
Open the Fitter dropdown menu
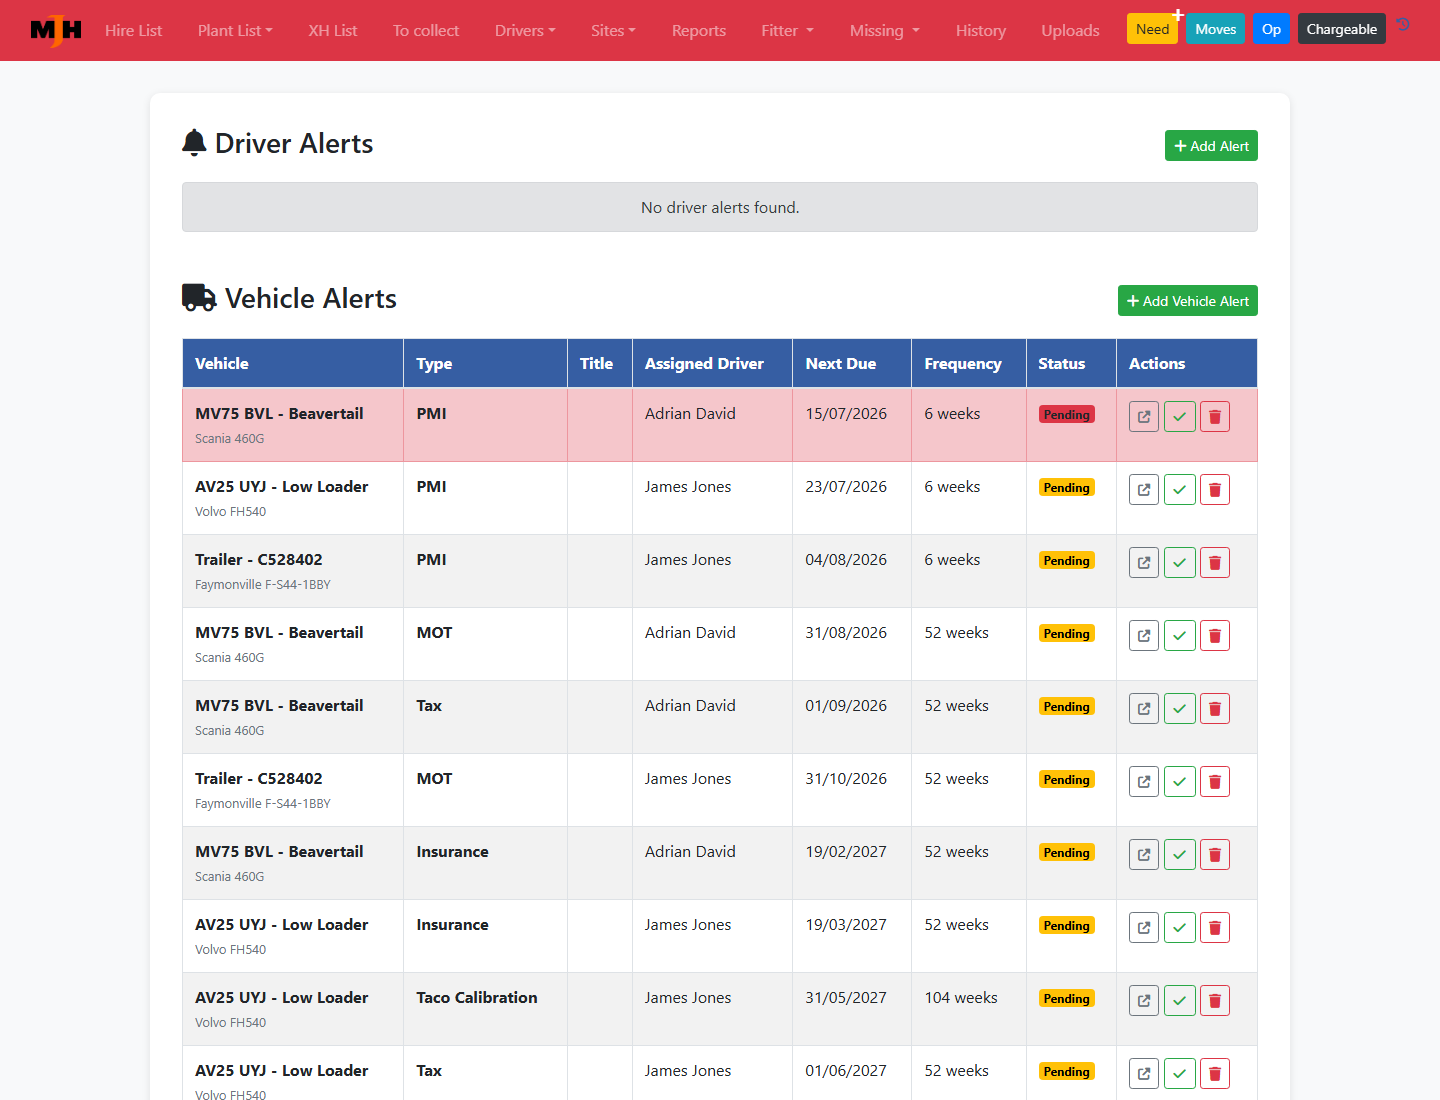(x=787, y=31)
